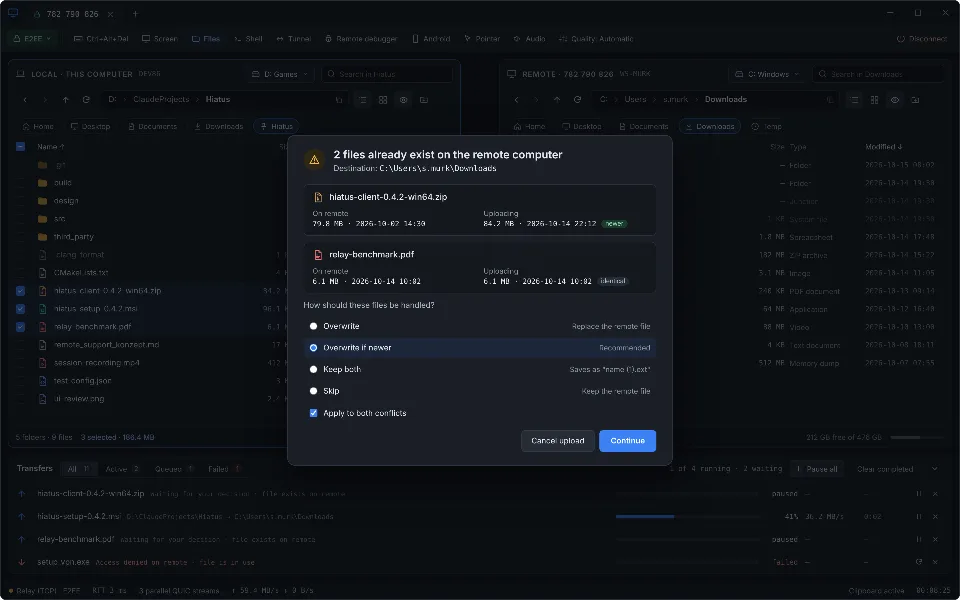Go up one folder in Local pane

click(x=66, y=100)
